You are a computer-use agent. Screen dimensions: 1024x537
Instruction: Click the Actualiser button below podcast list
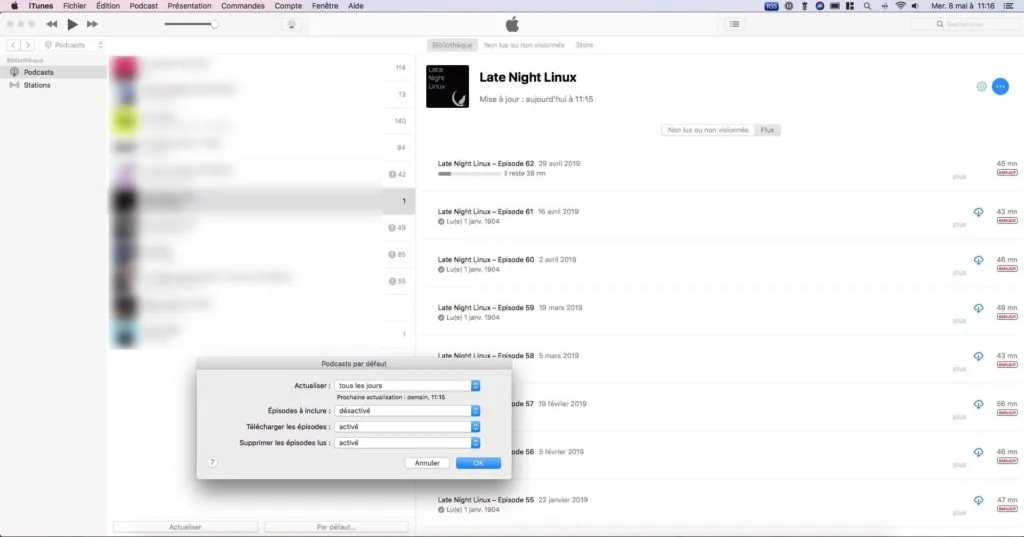pyautogui.click(x=185, y=527)
